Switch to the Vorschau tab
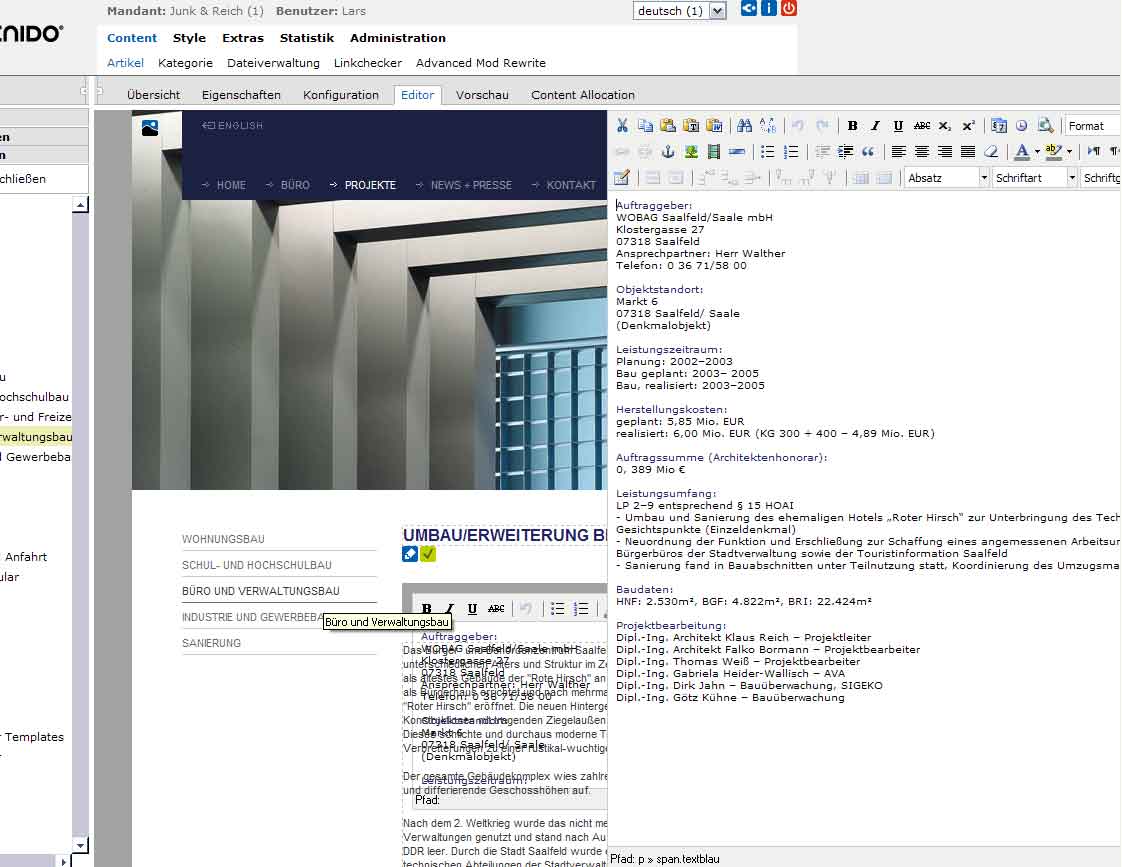 point(482,95)
